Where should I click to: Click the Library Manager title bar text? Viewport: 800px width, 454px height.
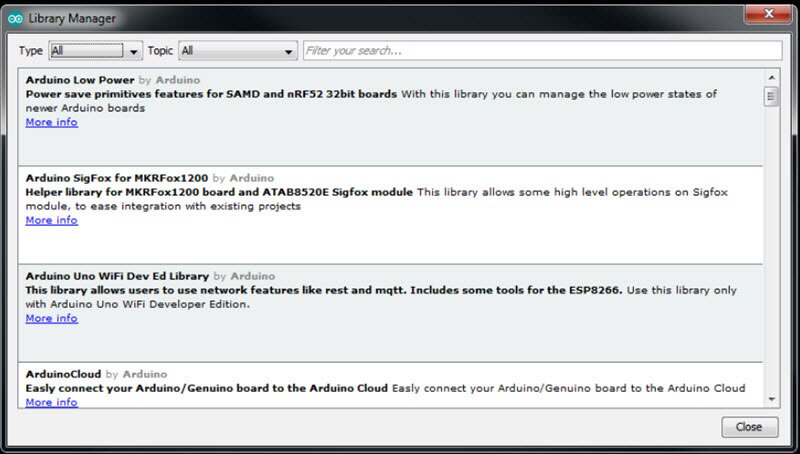71,19
